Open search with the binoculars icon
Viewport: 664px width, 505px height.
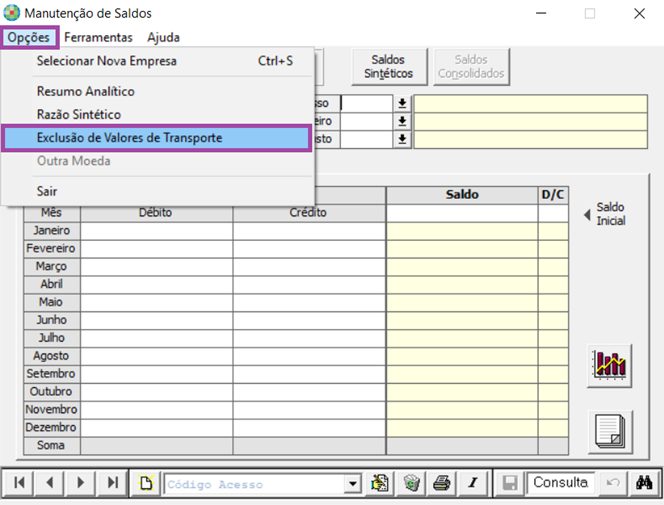pos(645,483)
